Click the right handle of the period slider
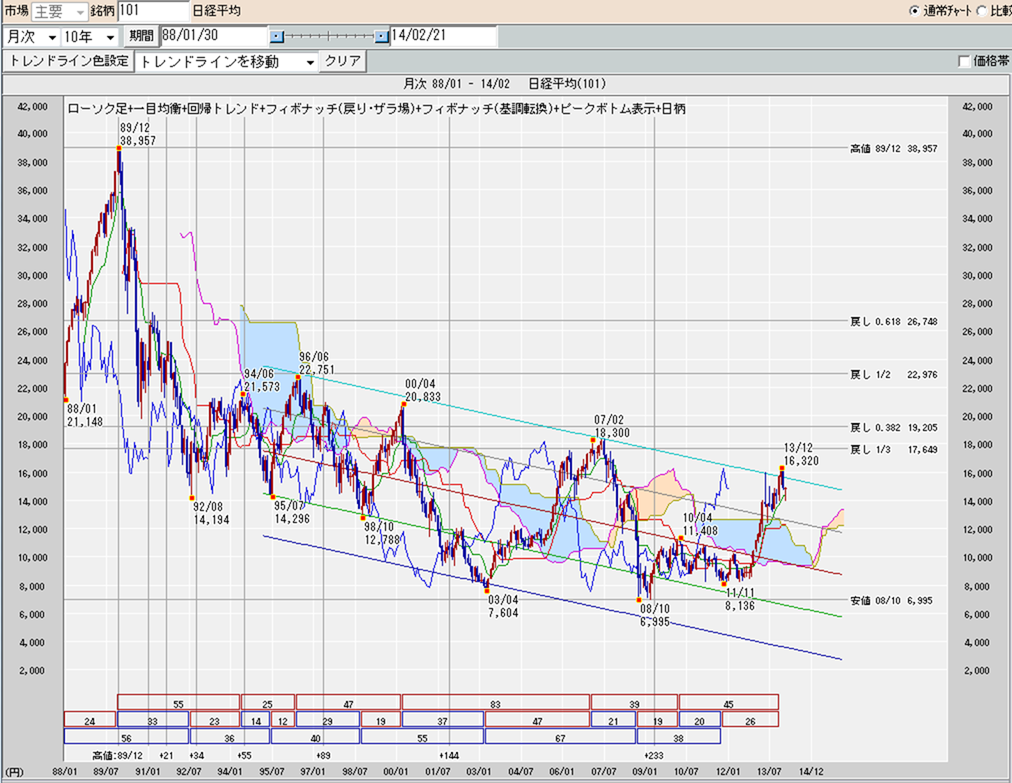The image size is (1012, 783). 381,37
